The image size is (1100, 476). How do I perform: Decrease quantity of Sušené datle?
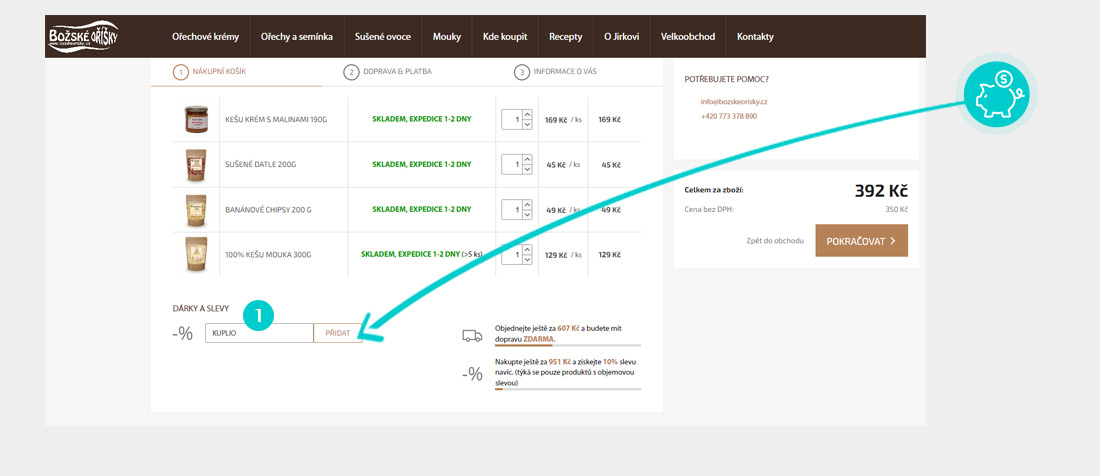click(x=527, y=170)
